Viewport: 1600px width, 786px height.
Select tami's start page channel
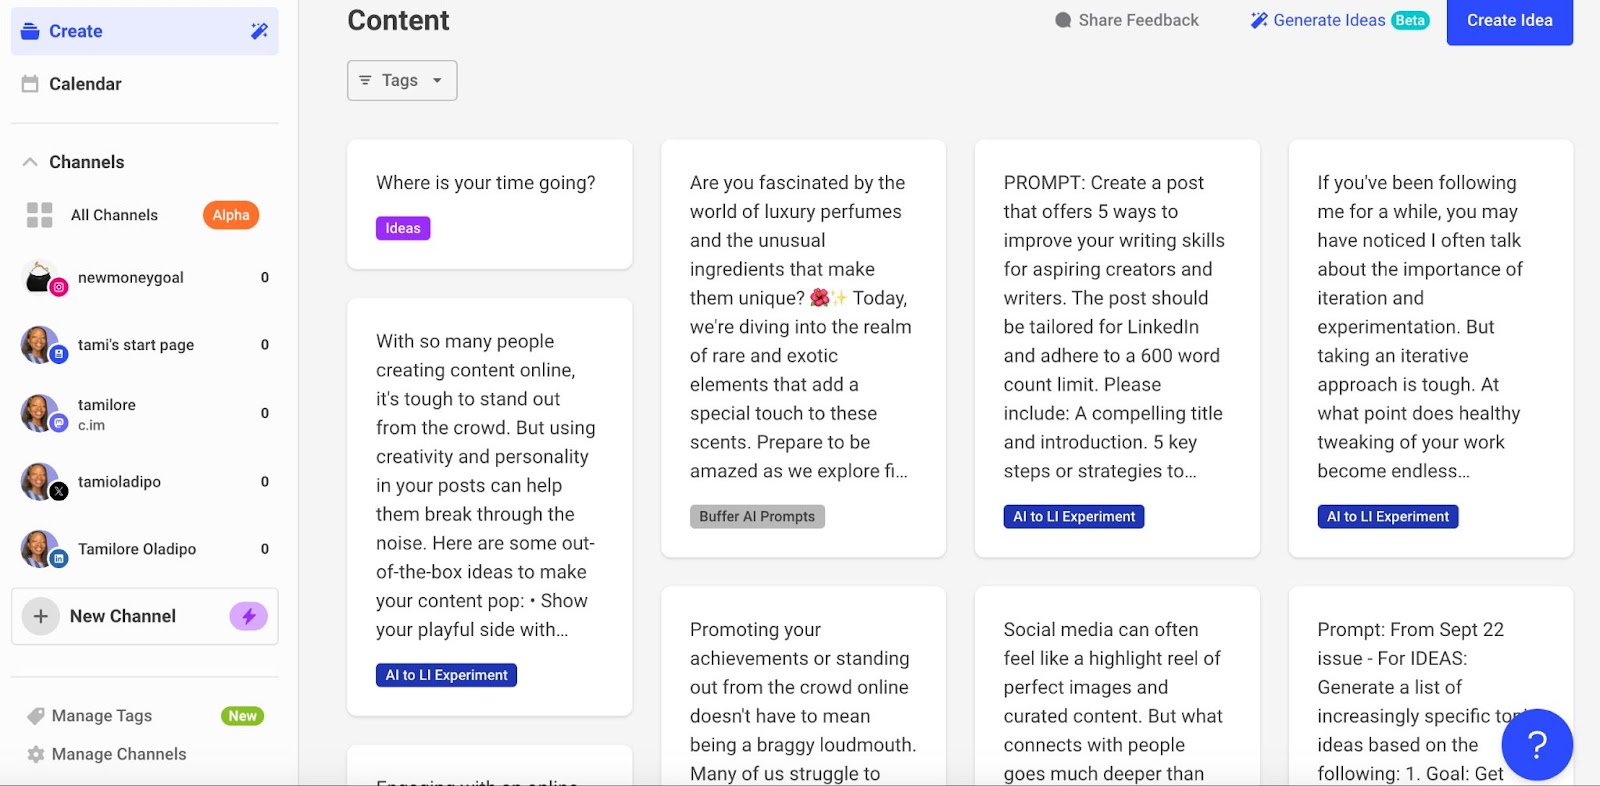(x=144, y=345)
